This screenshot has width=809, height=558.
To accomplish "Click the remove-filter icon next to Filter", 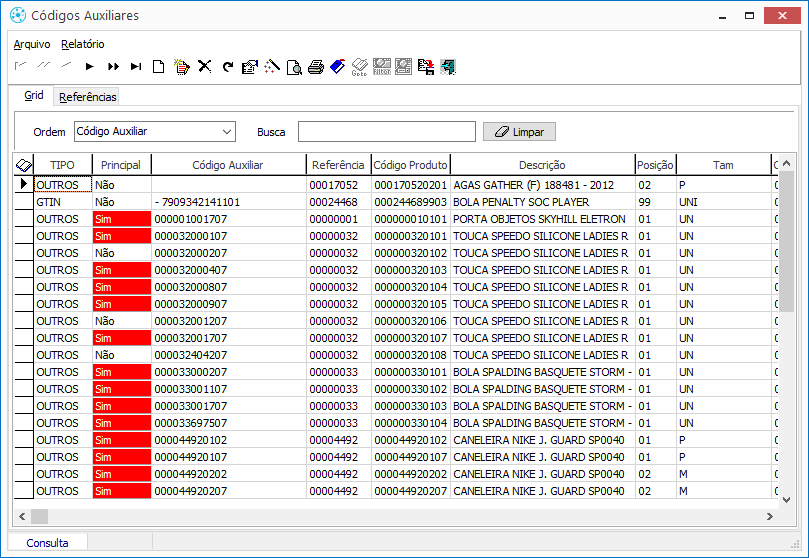I will [403, 67].
